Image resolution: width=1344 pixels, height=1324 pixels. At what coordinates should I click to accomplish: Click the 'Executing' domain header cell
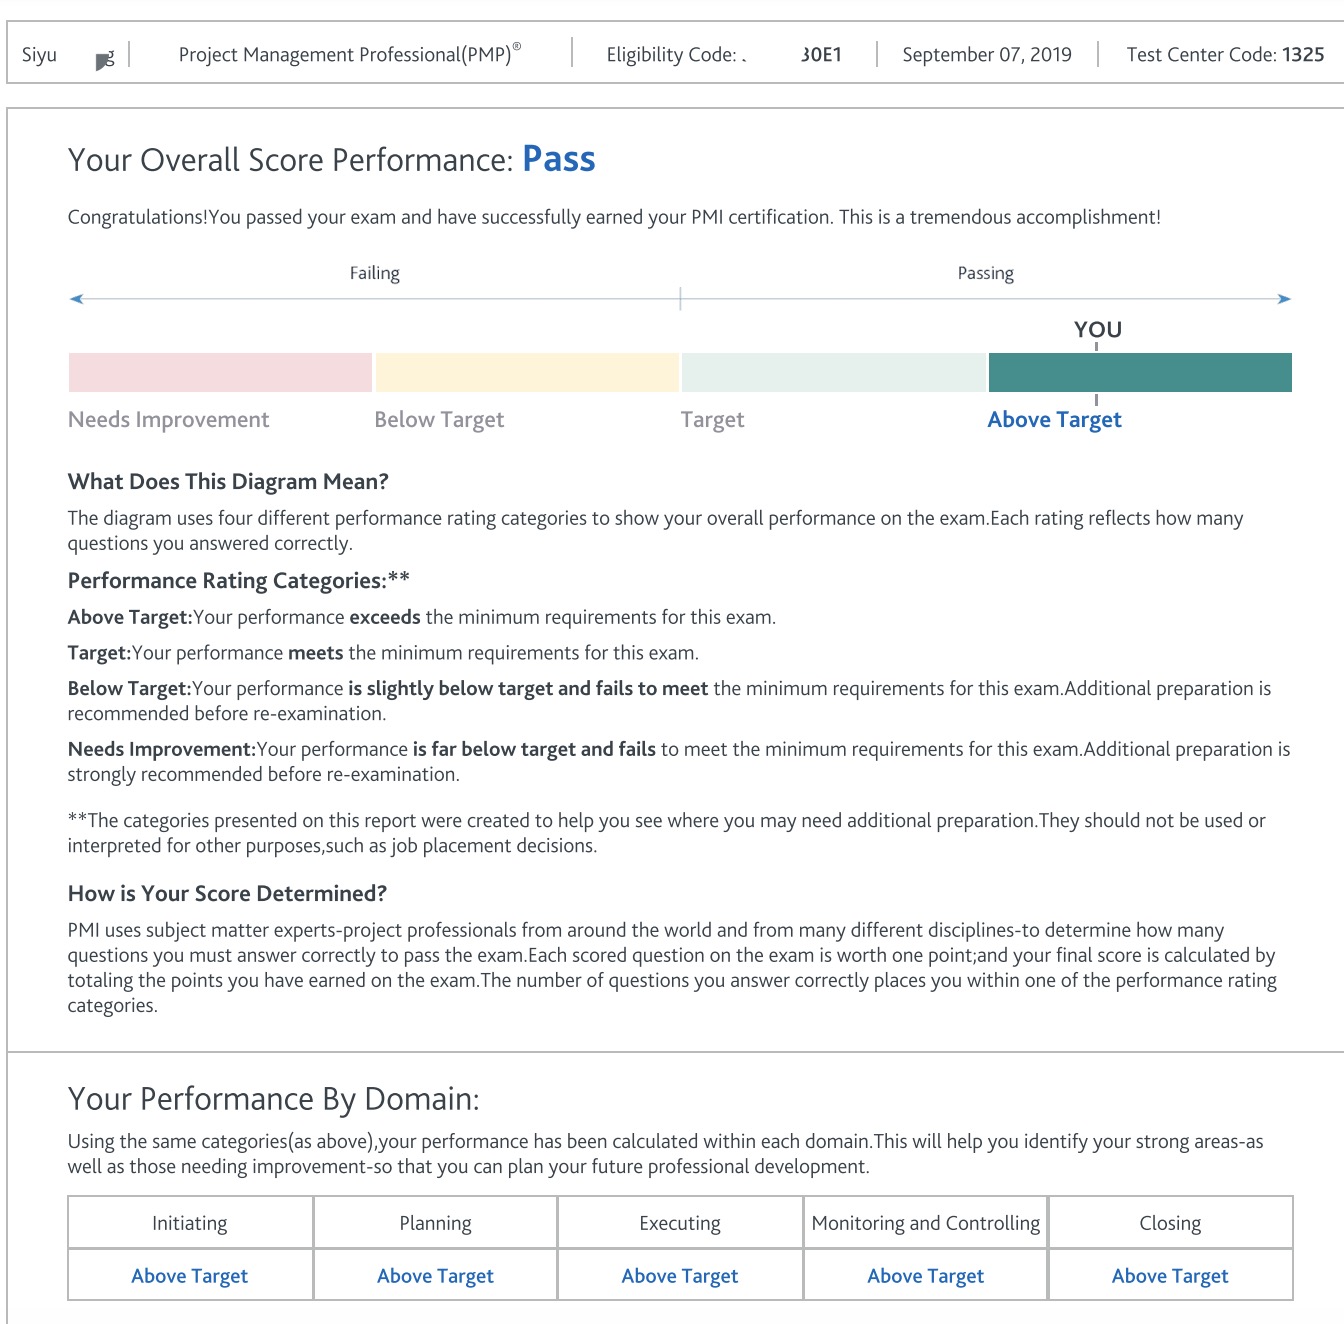(680, 1223)
